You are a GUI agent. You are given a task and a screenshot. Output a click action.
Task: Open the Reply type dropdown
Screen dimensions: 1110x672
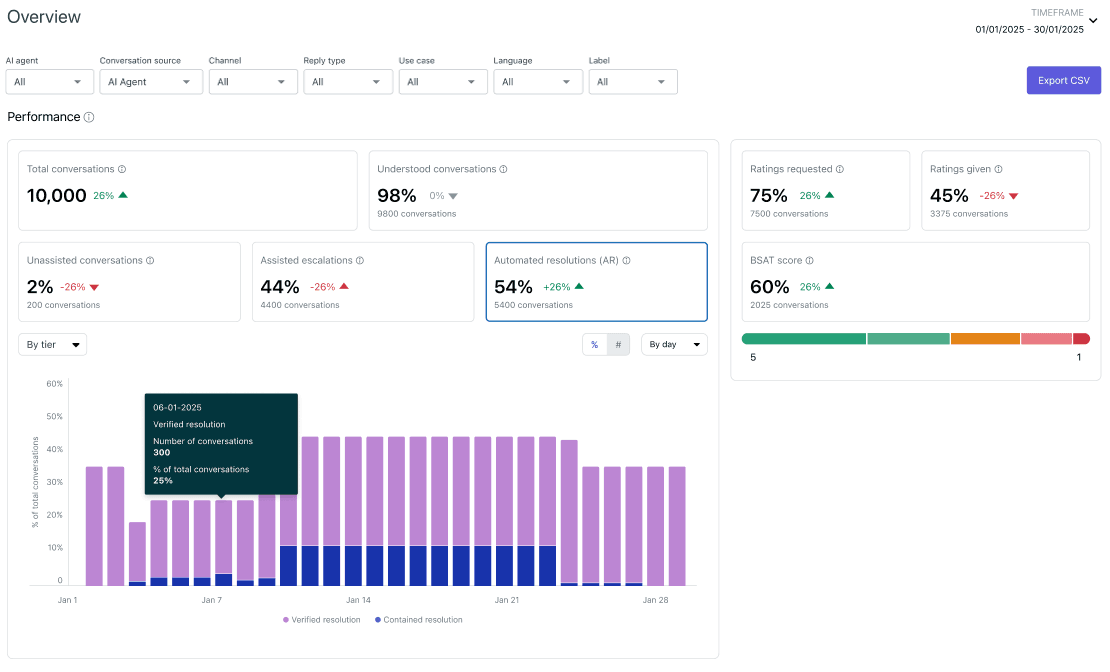(x=348, y=82)
